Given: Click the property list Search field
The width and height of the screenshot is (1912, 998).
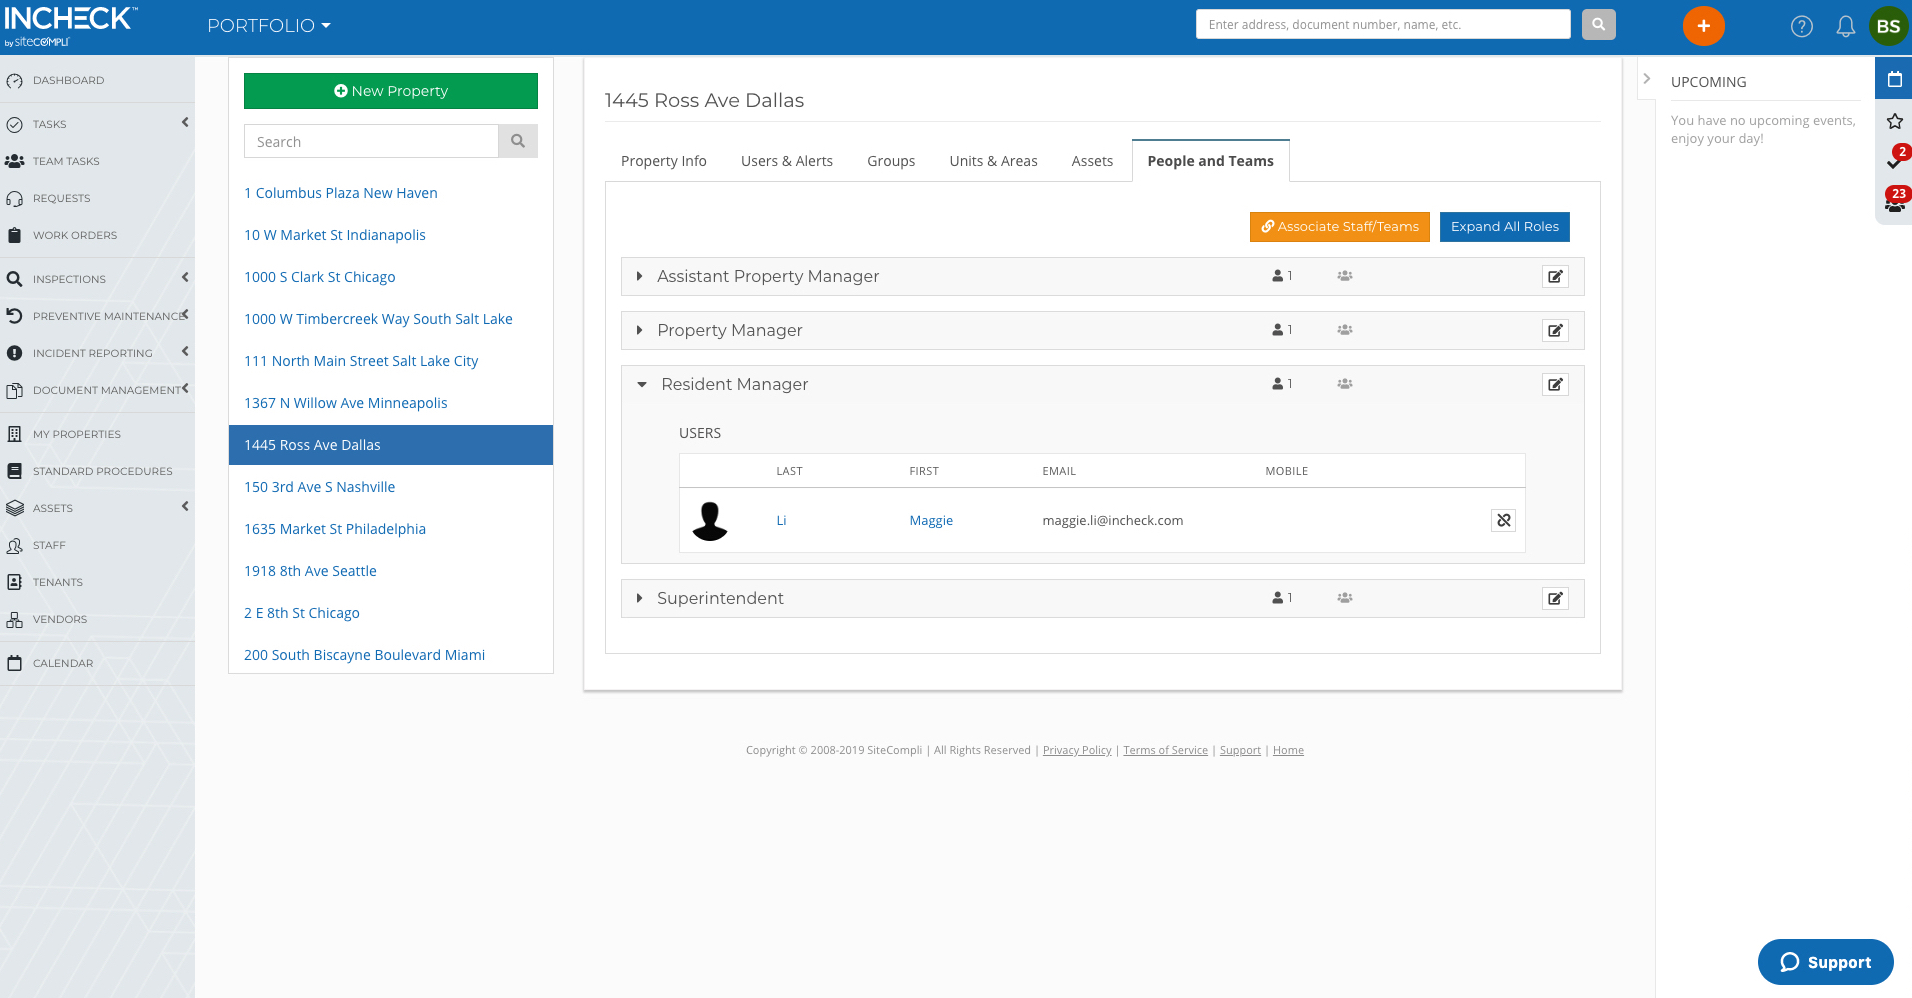Looking at the screenshot, I should [x=371, y=142].
